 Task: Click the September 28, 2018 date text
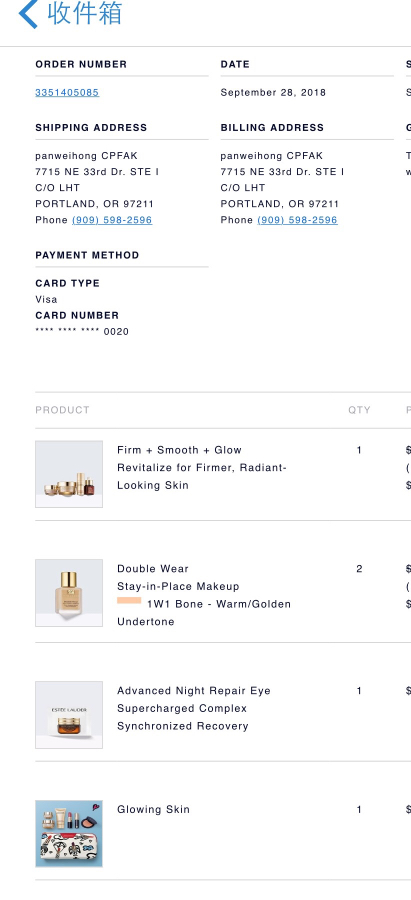pos(273,92)
